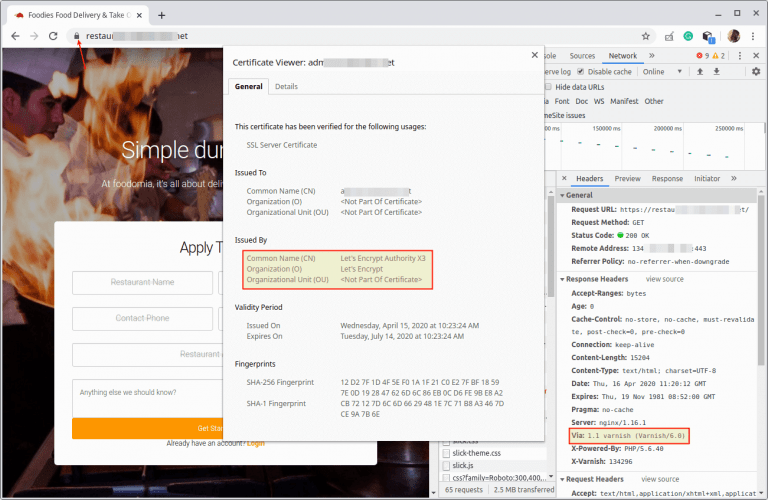768x500 pixels.
Task: Close the DevTools panel
Action: [x=756, y=56]
